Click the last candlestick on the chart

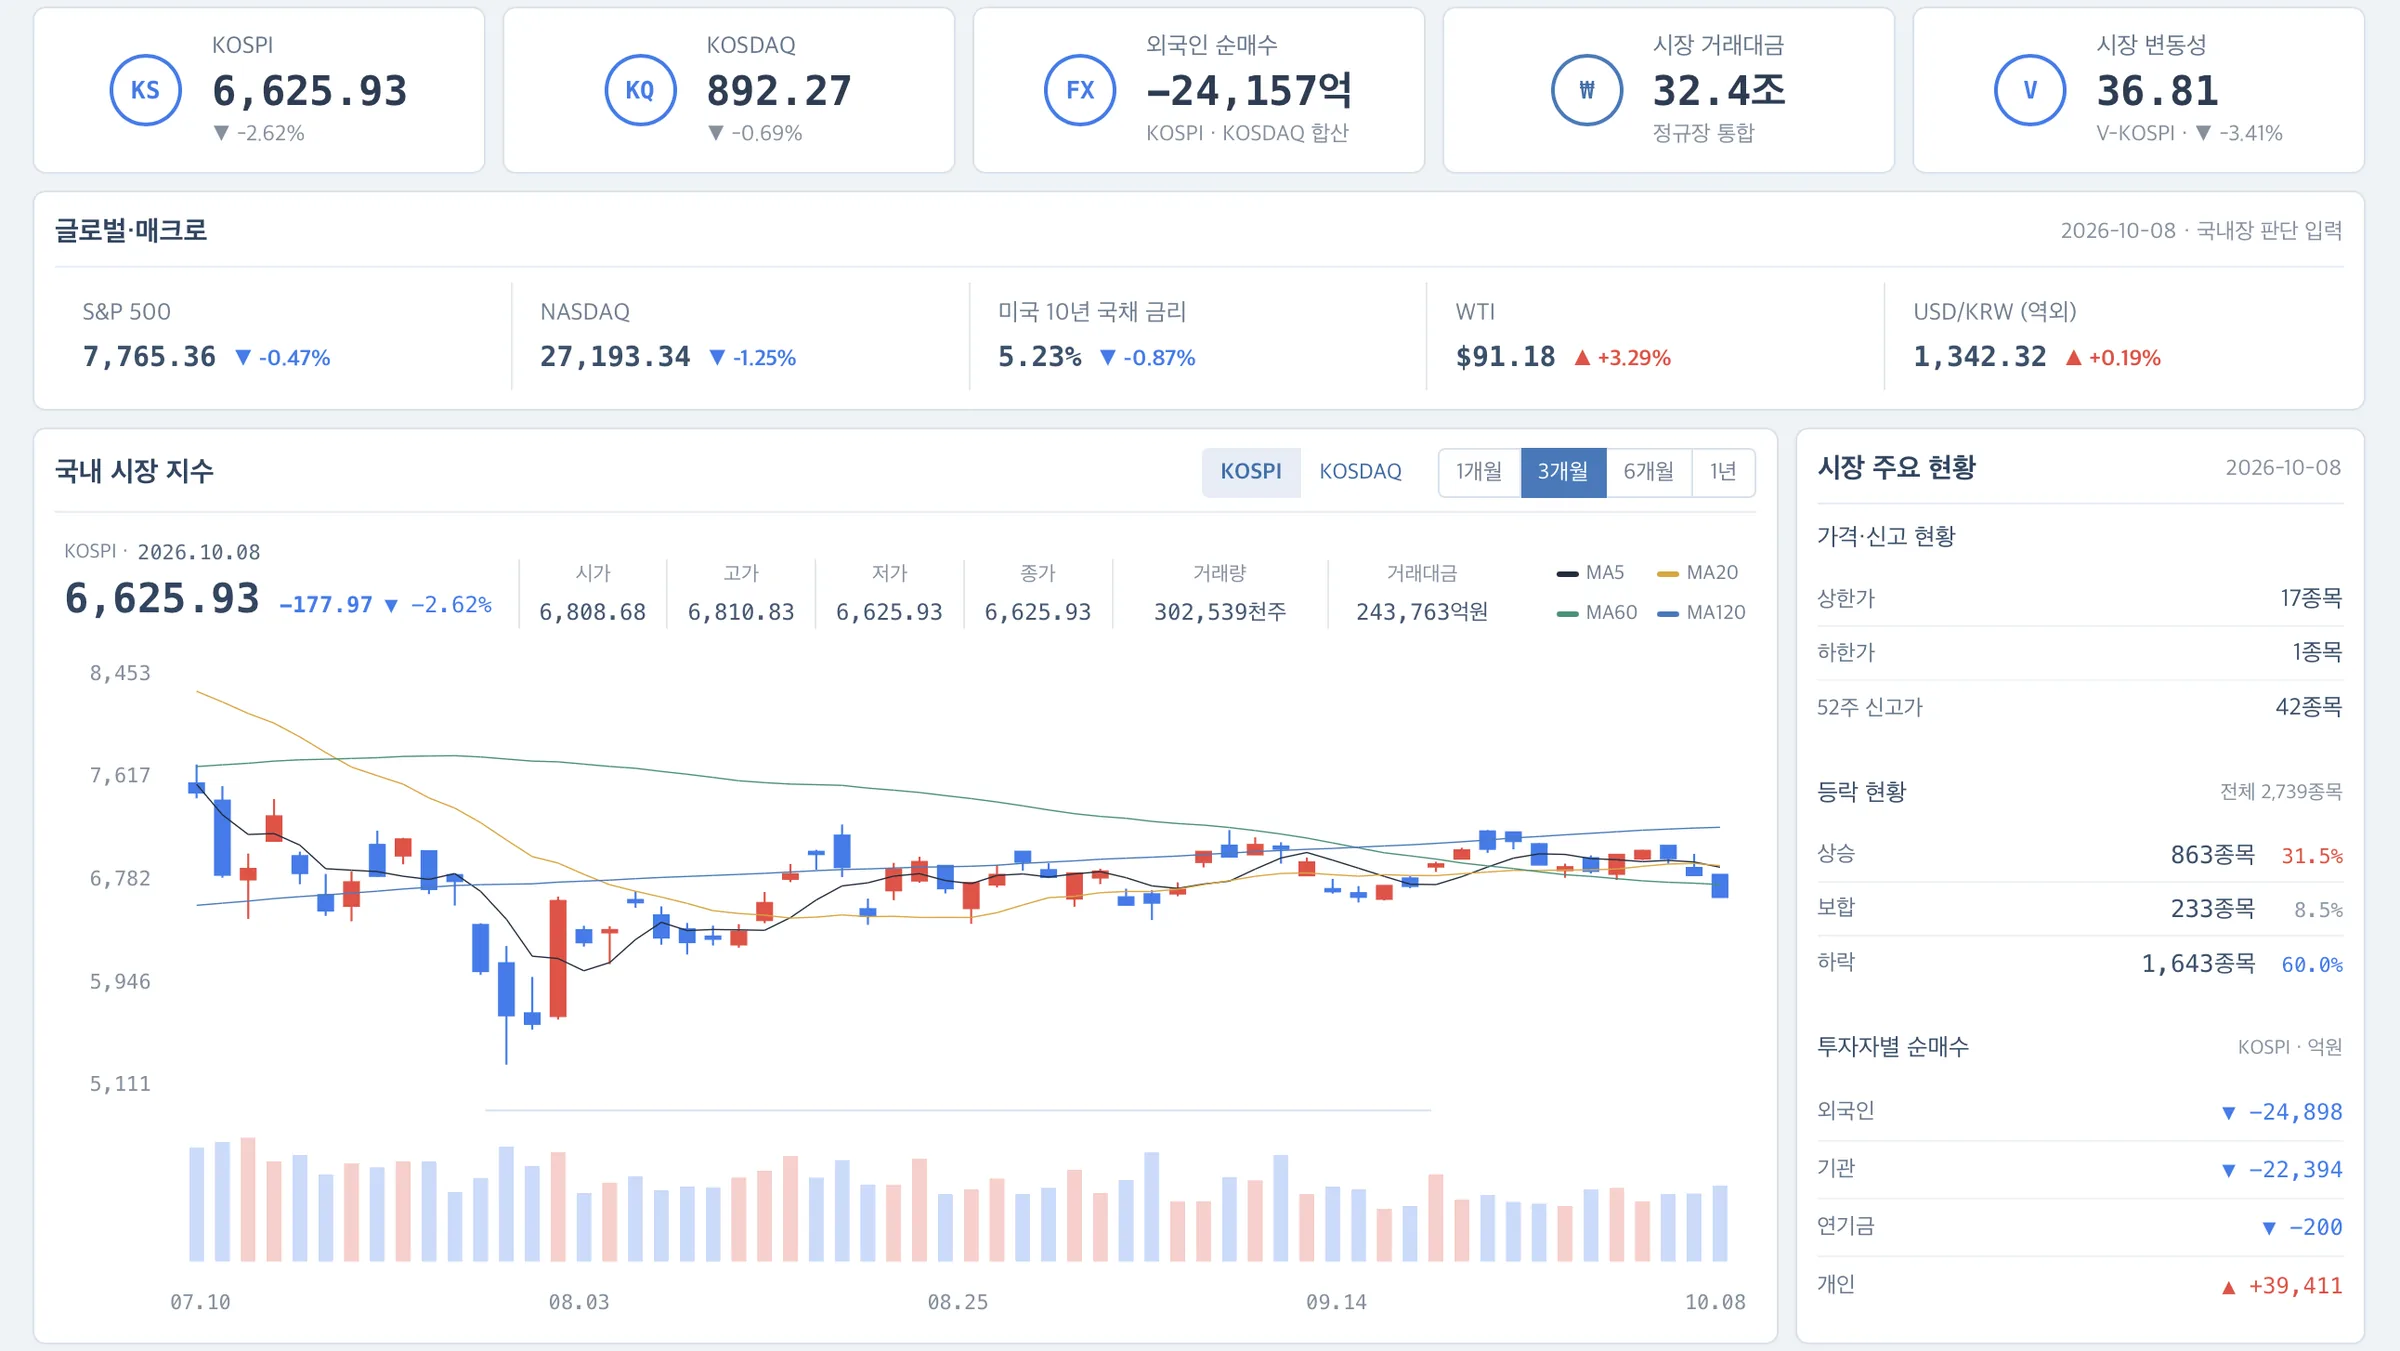(1720, 885)
